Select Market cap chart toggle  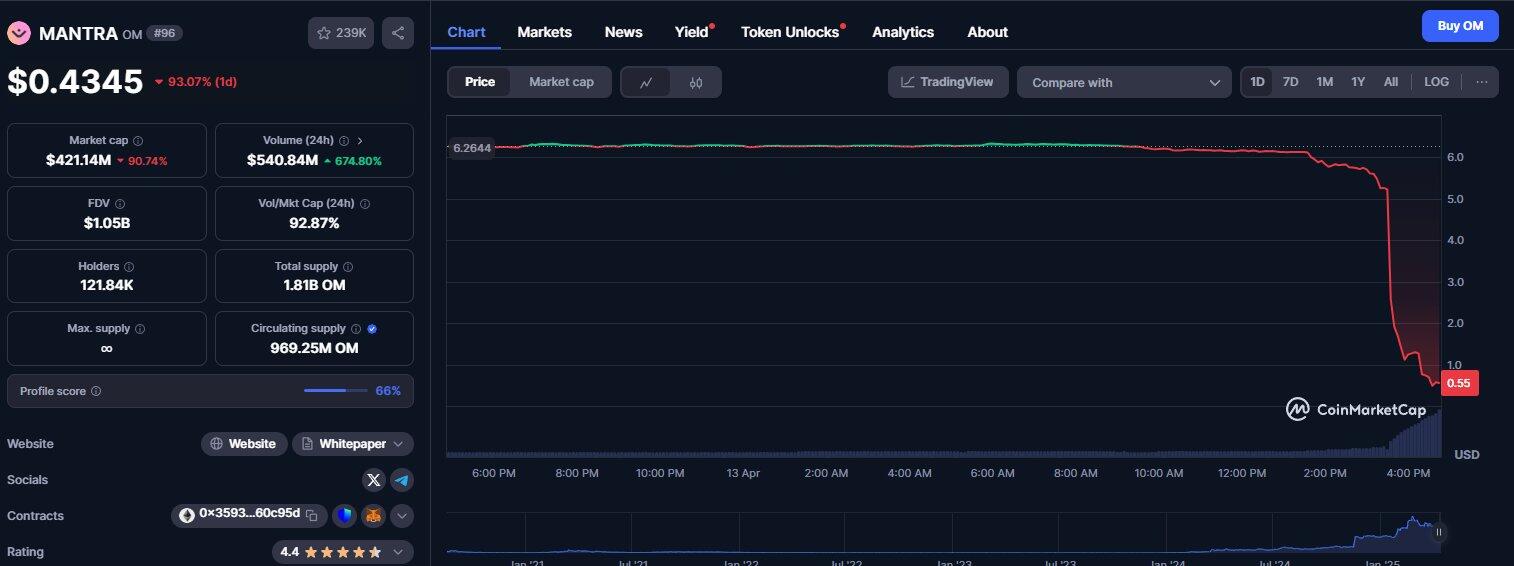[x=561, y=82]
